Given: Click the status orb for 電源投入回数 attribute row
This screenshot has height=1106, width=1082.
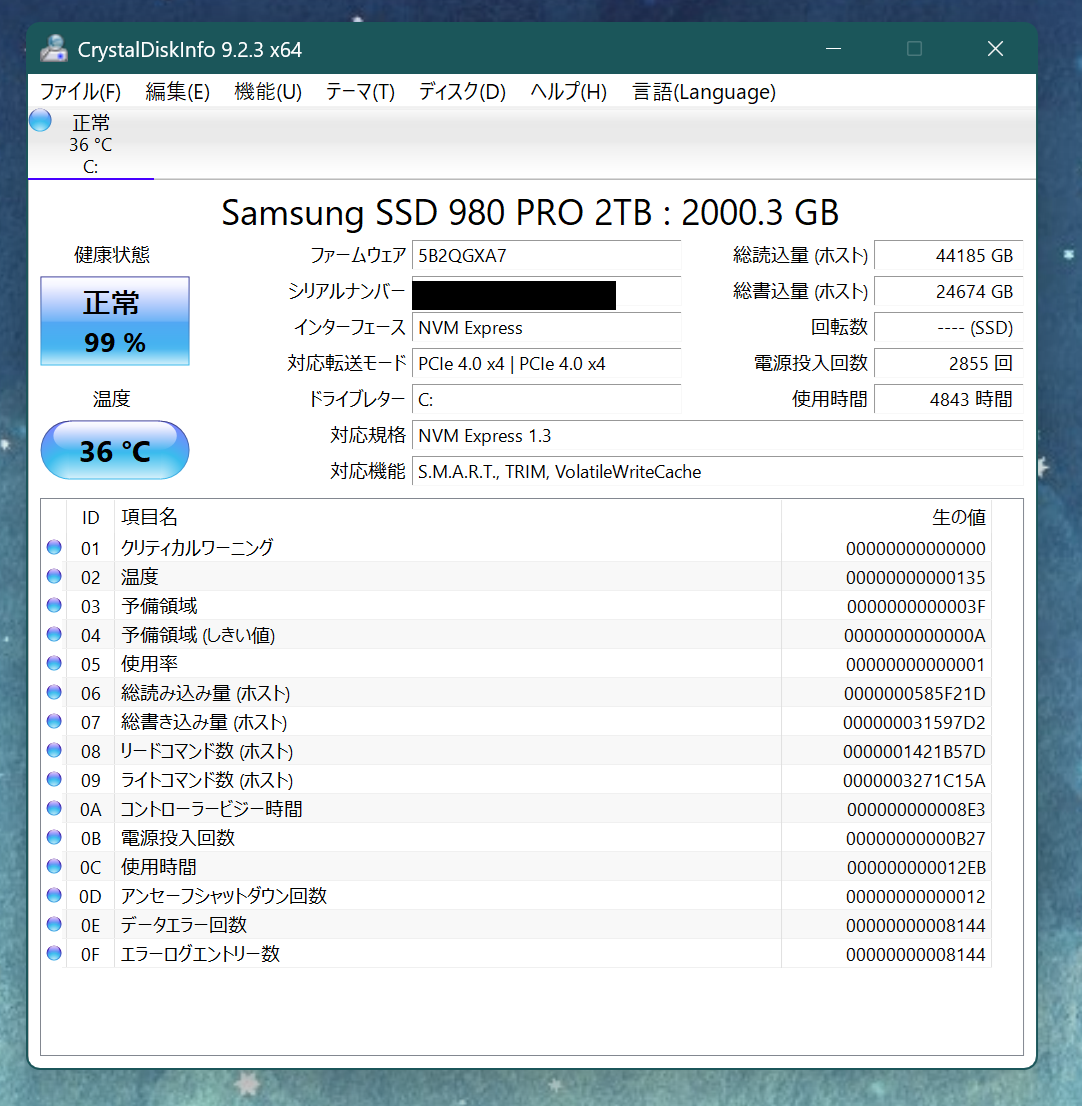Looking at the screenshot, I should coord(54,837).
